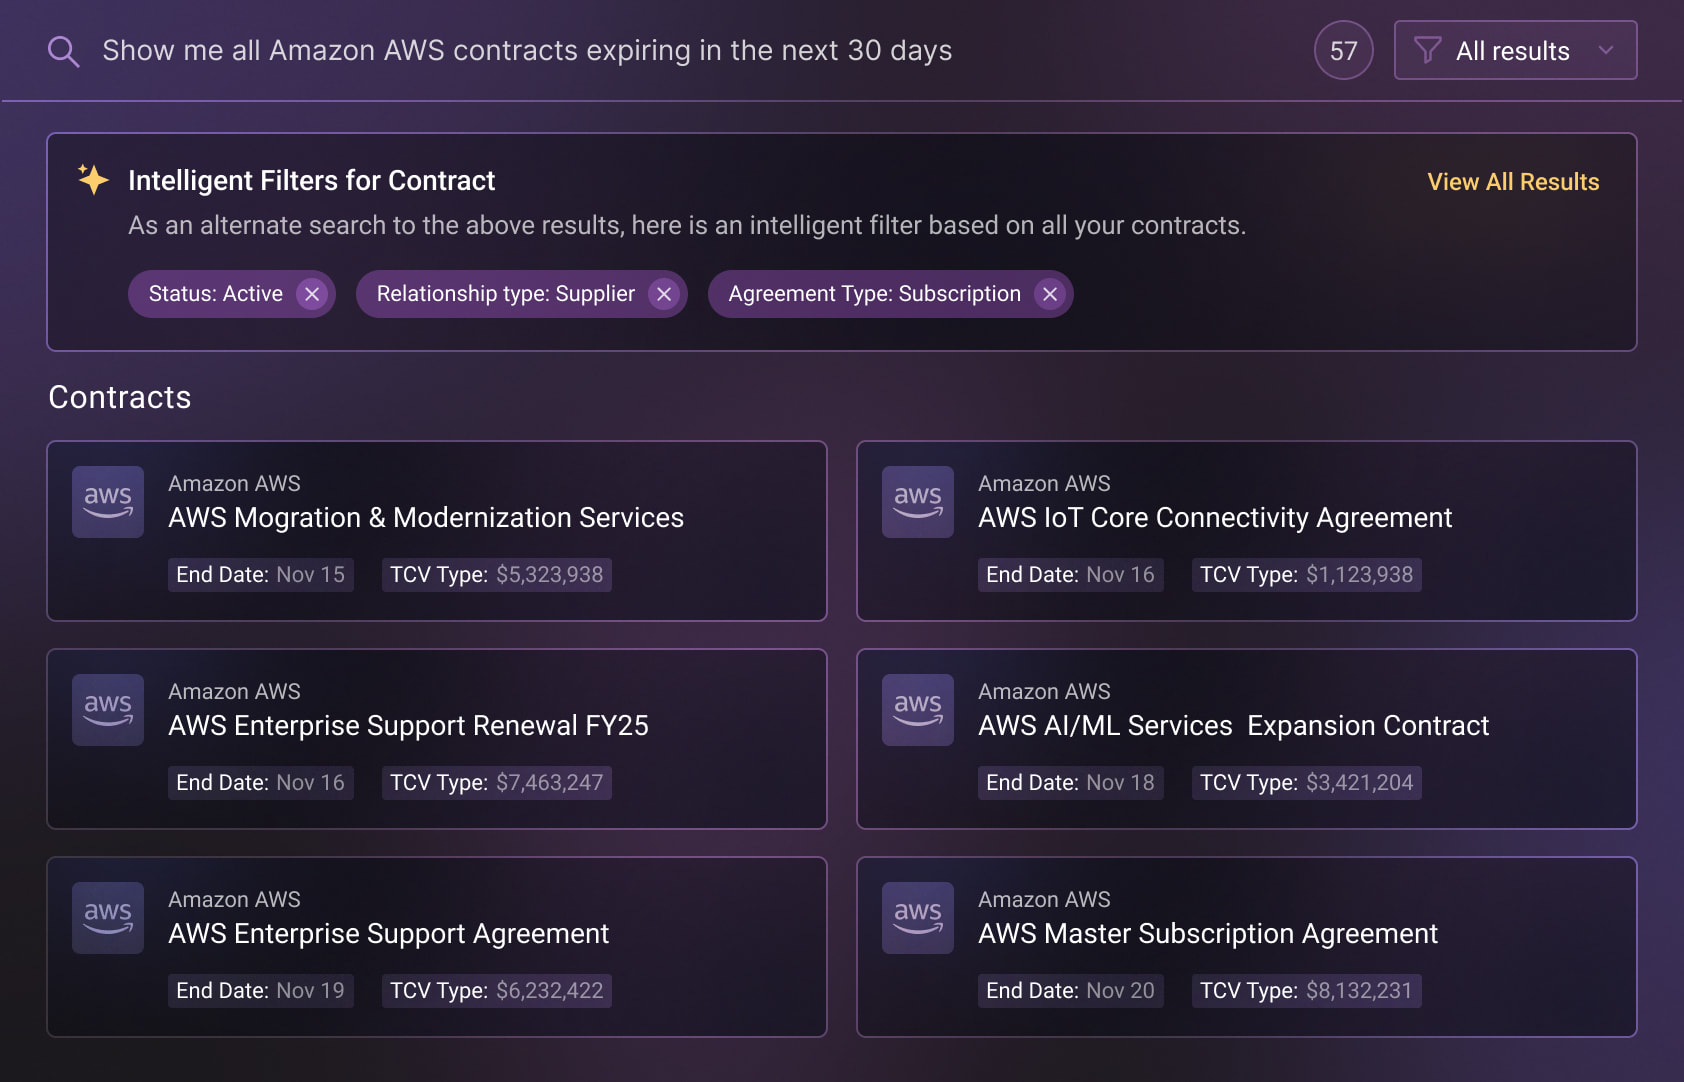The image size is (1684, 1082).
Task: Click AWS logo on IoT Core Connectivity card
Action: click(x=918, y=502)
